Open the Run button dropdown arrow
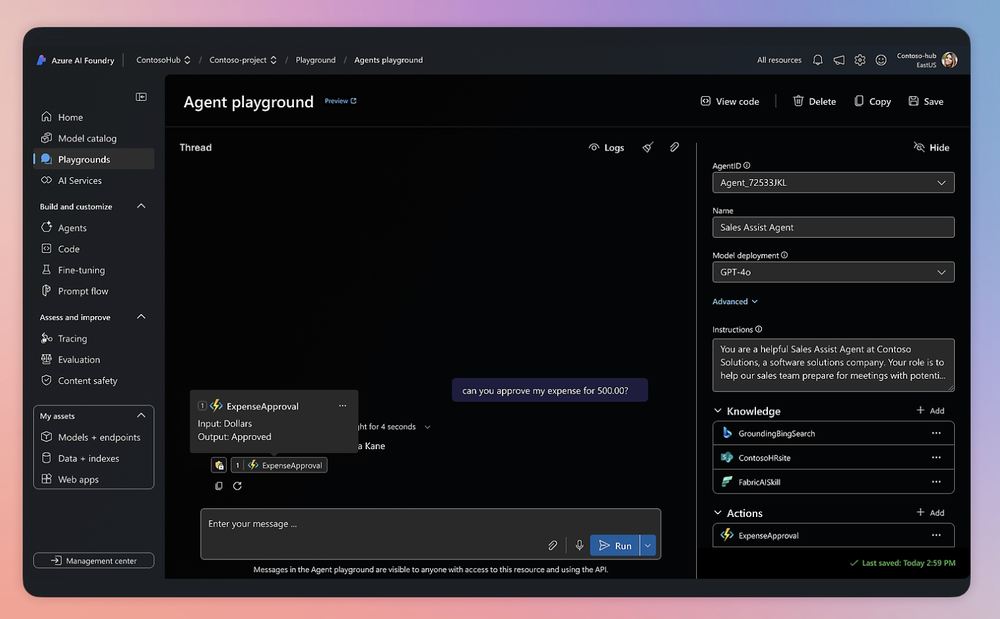1000x619 pixels. point(648,545)
